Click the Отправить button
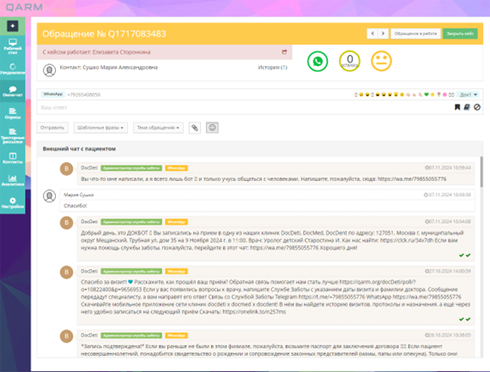 52,128
